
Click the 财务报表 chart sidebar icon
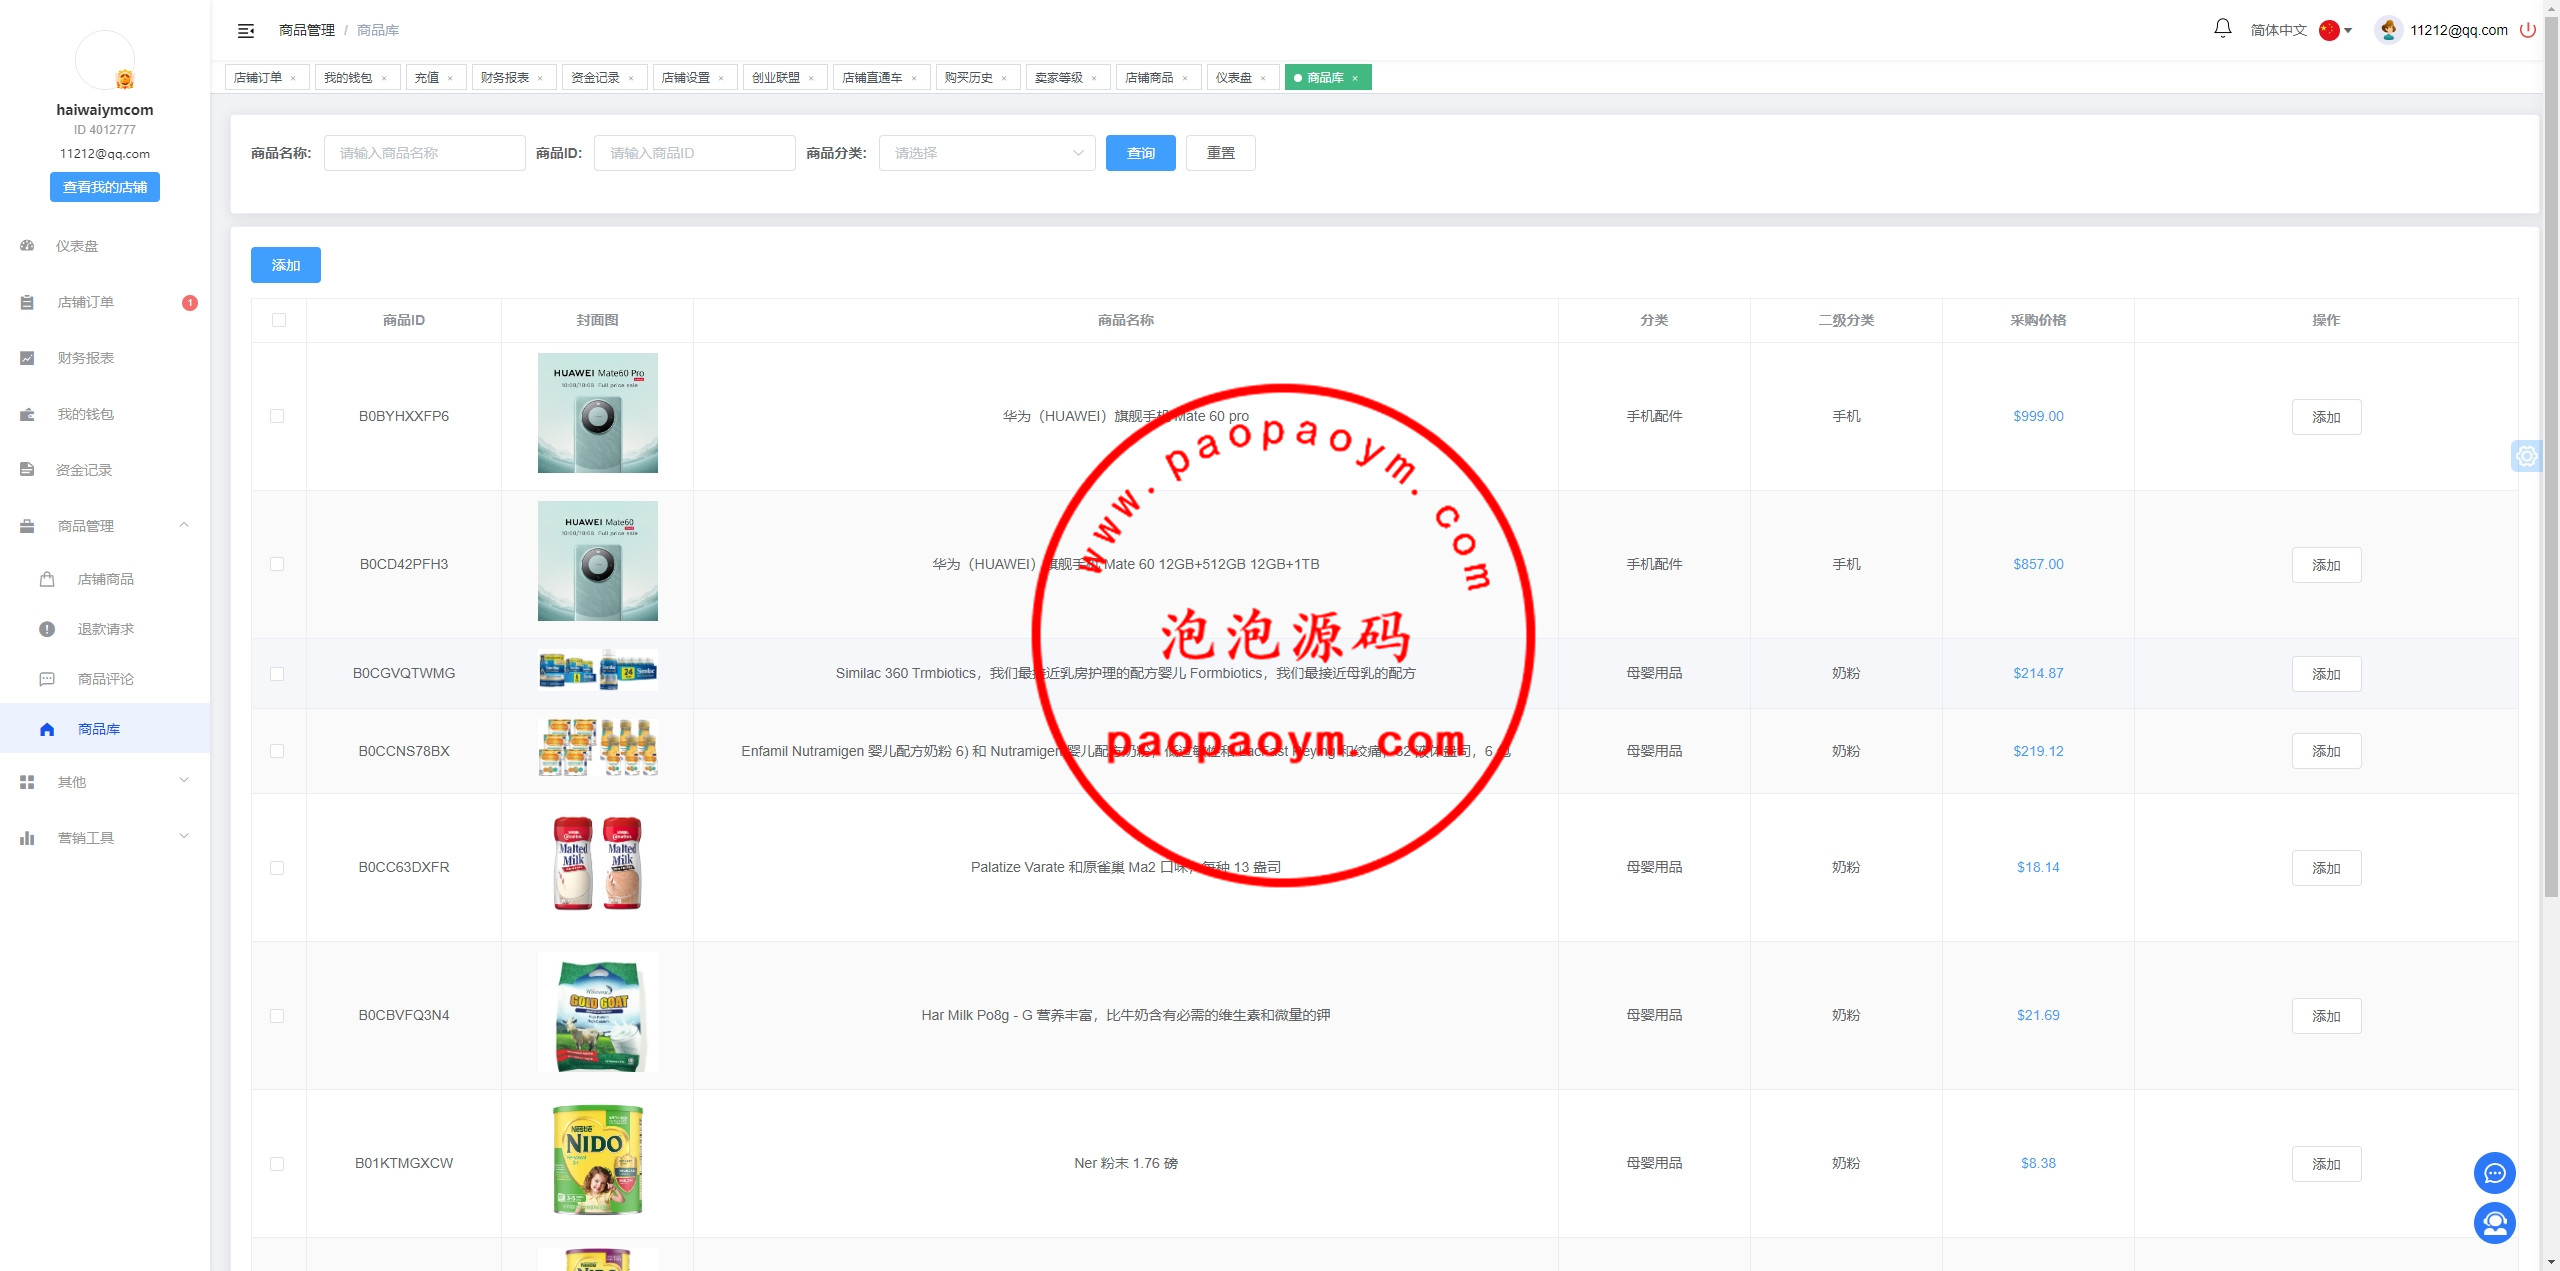click(27, 358)
